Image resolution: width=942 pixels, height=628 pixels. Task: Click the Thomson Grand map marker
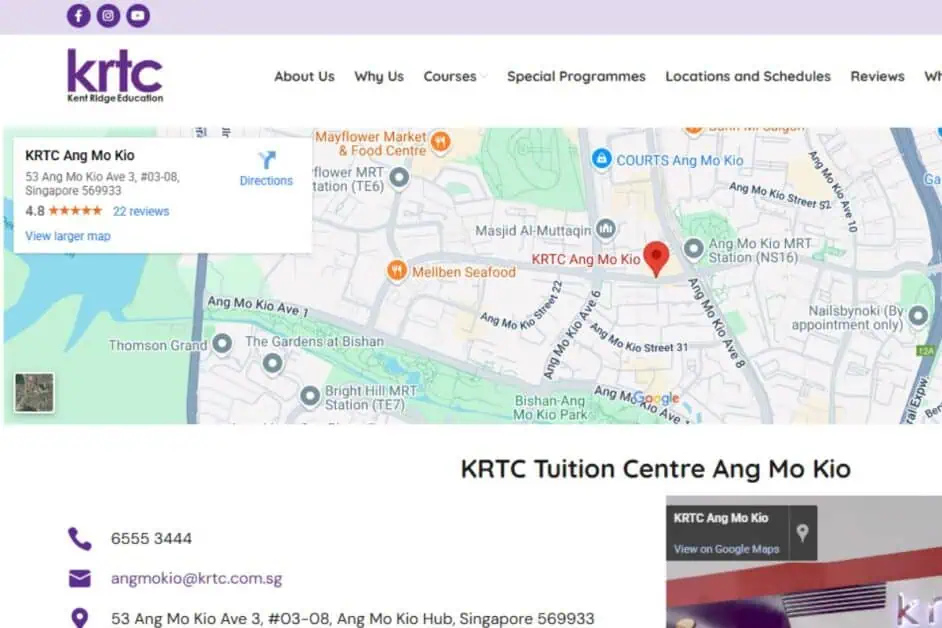pos(222,344)
